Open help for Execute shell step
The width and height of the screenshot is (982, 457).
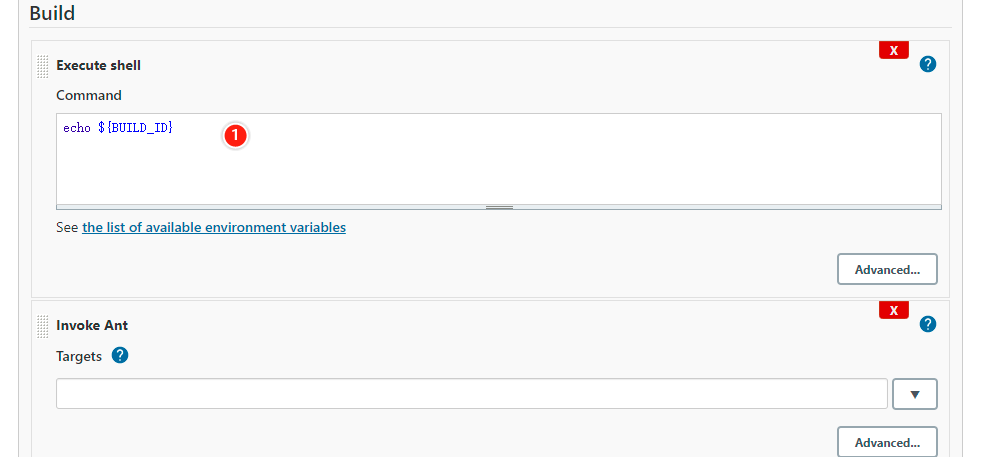click(x=927, y=65)
